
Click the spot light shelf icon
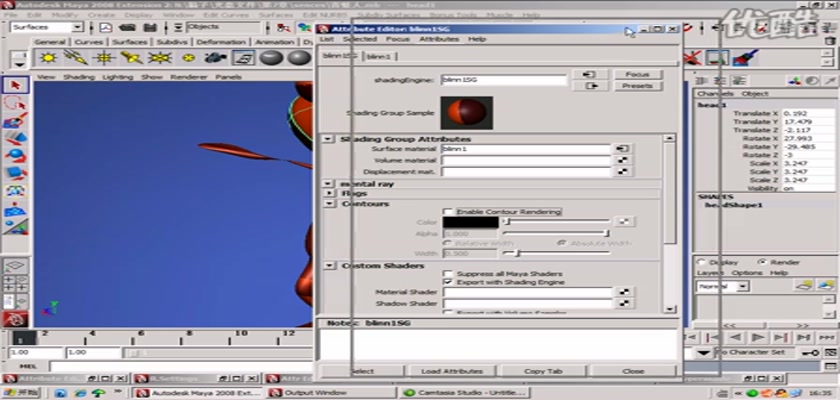coord(132,57)
